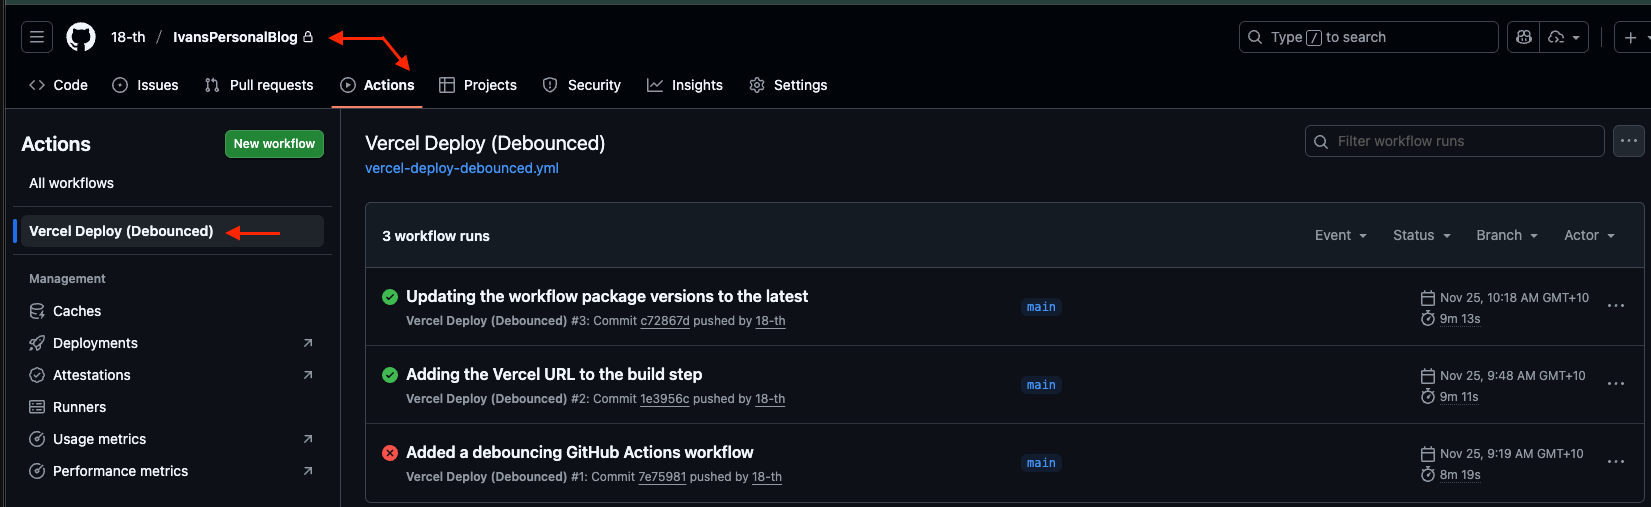This screenshot has height=507, width=1651.
Task: Focus the Filter workflow runs field
Action: (1455, 141)
